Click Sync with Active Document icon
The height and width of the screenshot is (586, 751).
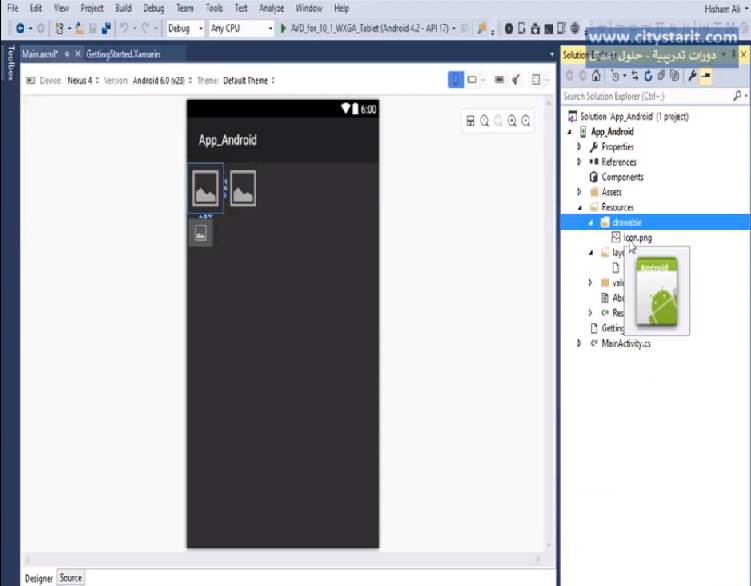click(635, 76)
